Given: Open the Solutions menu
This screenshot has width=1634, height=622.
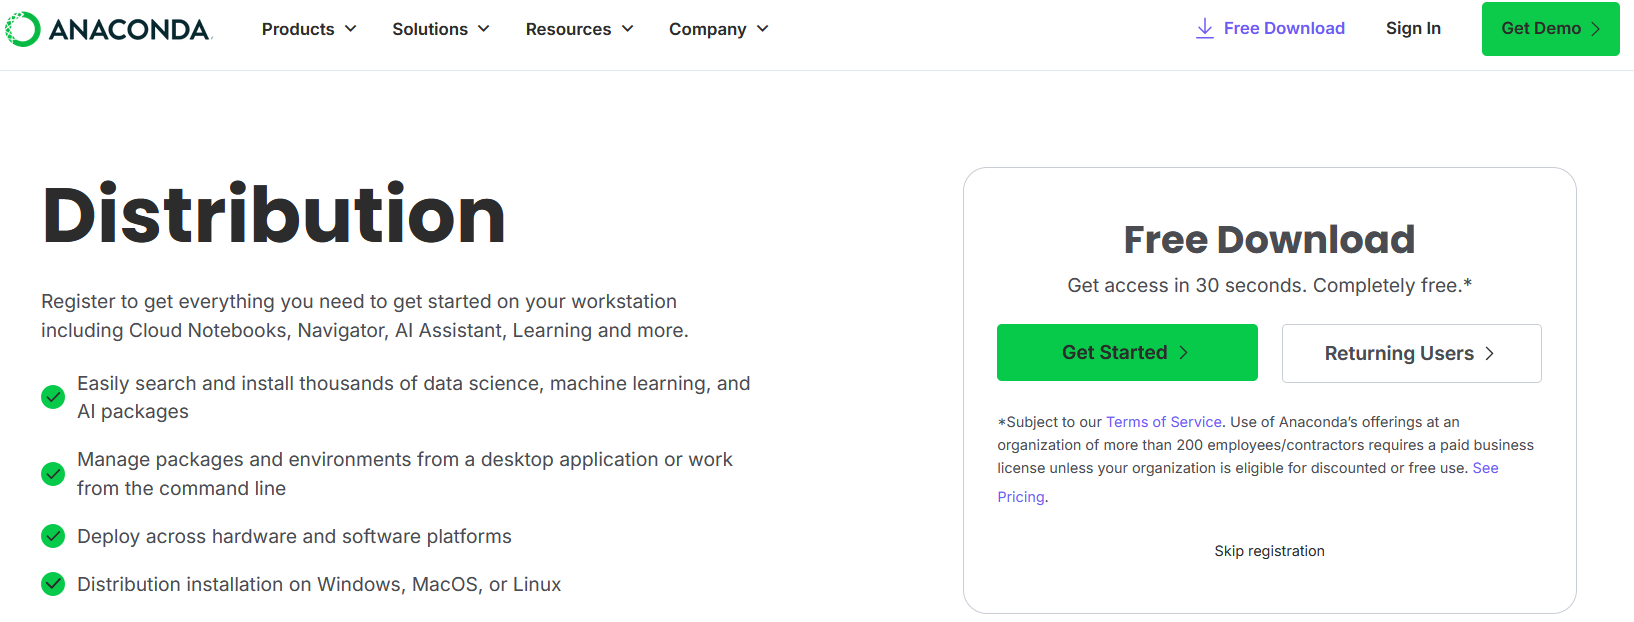Looking at the screenshot, I should point(441,29).
